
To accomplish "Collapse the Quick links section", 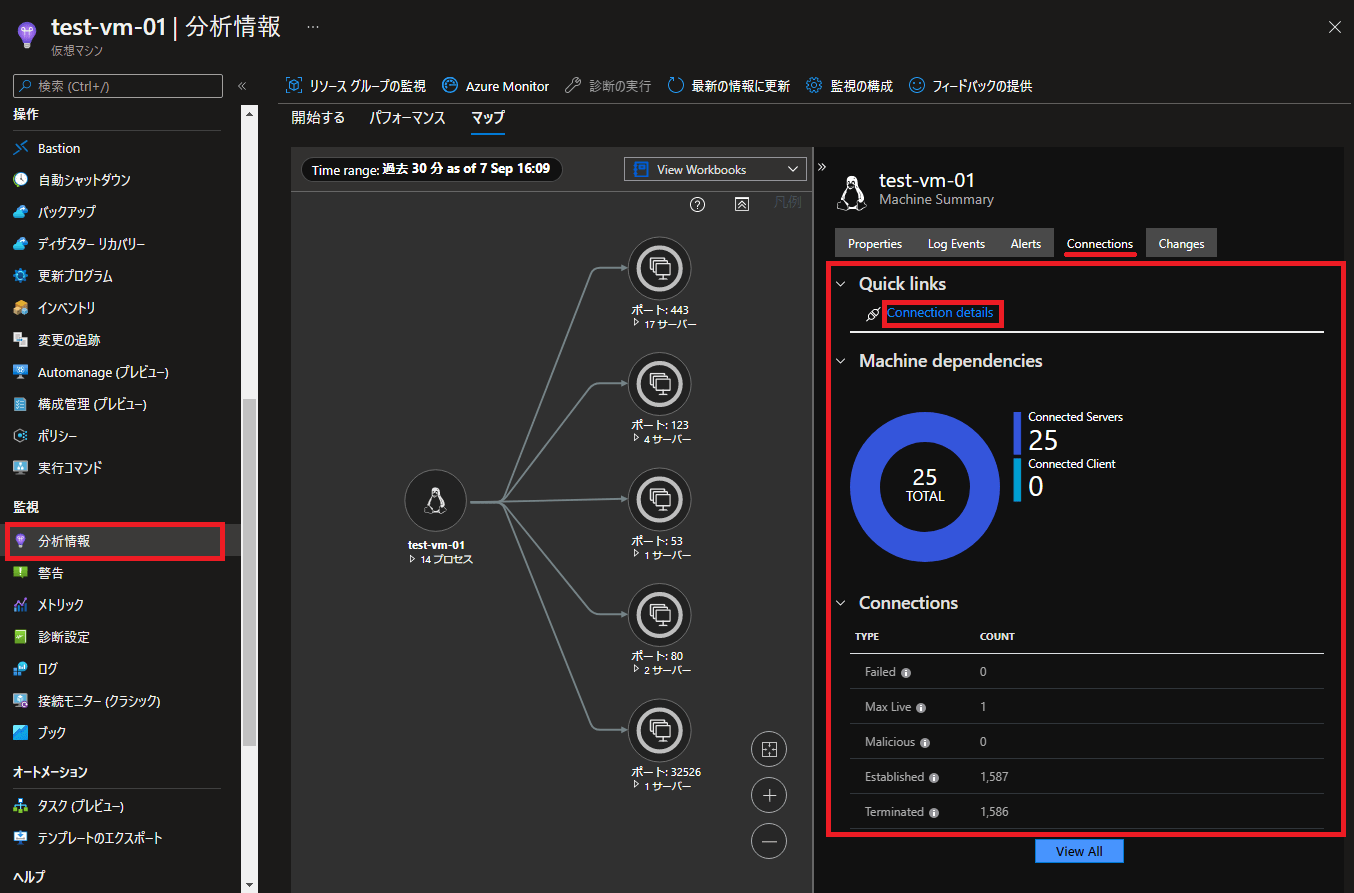I will [x=840, y=284].
